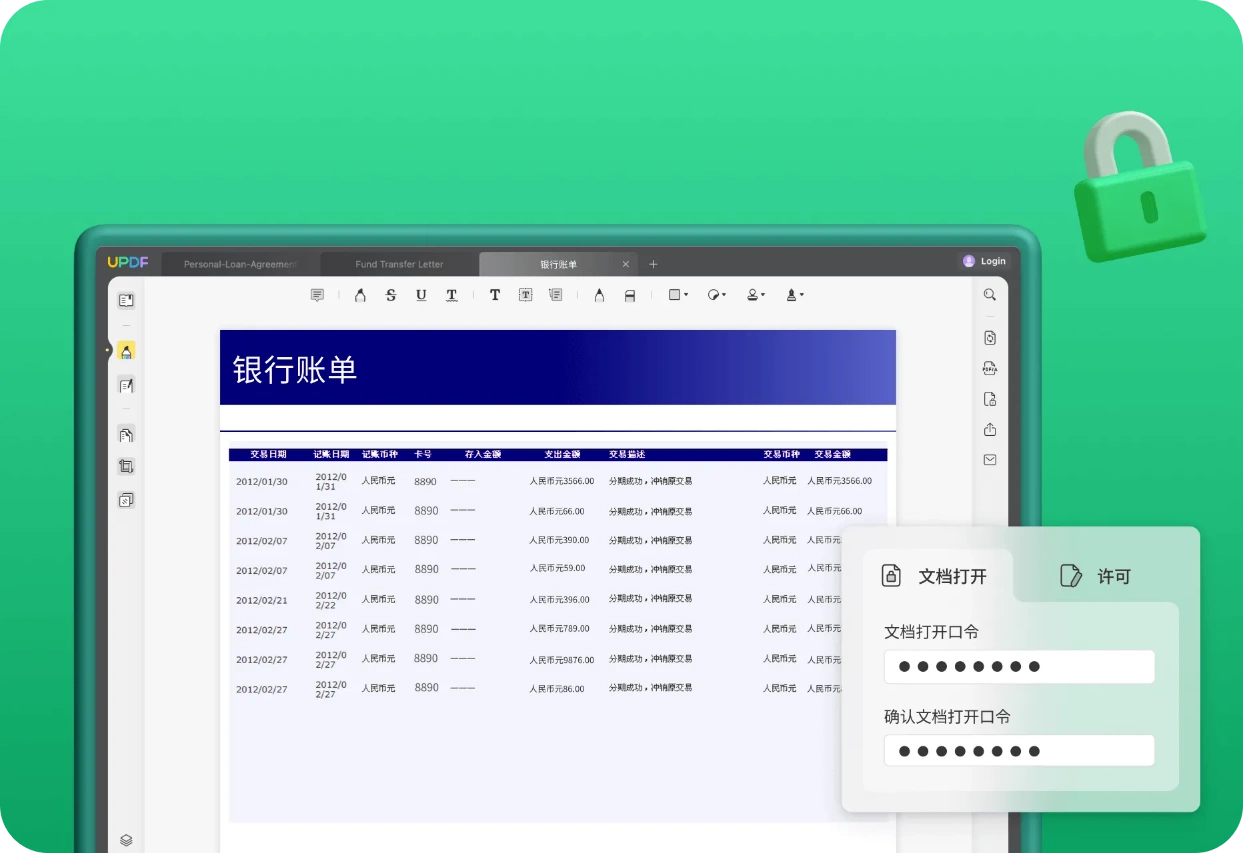Viewport: 1243px width, 853px height.
Task: Select the underline annotation tool
Action: tap(421, 295)
